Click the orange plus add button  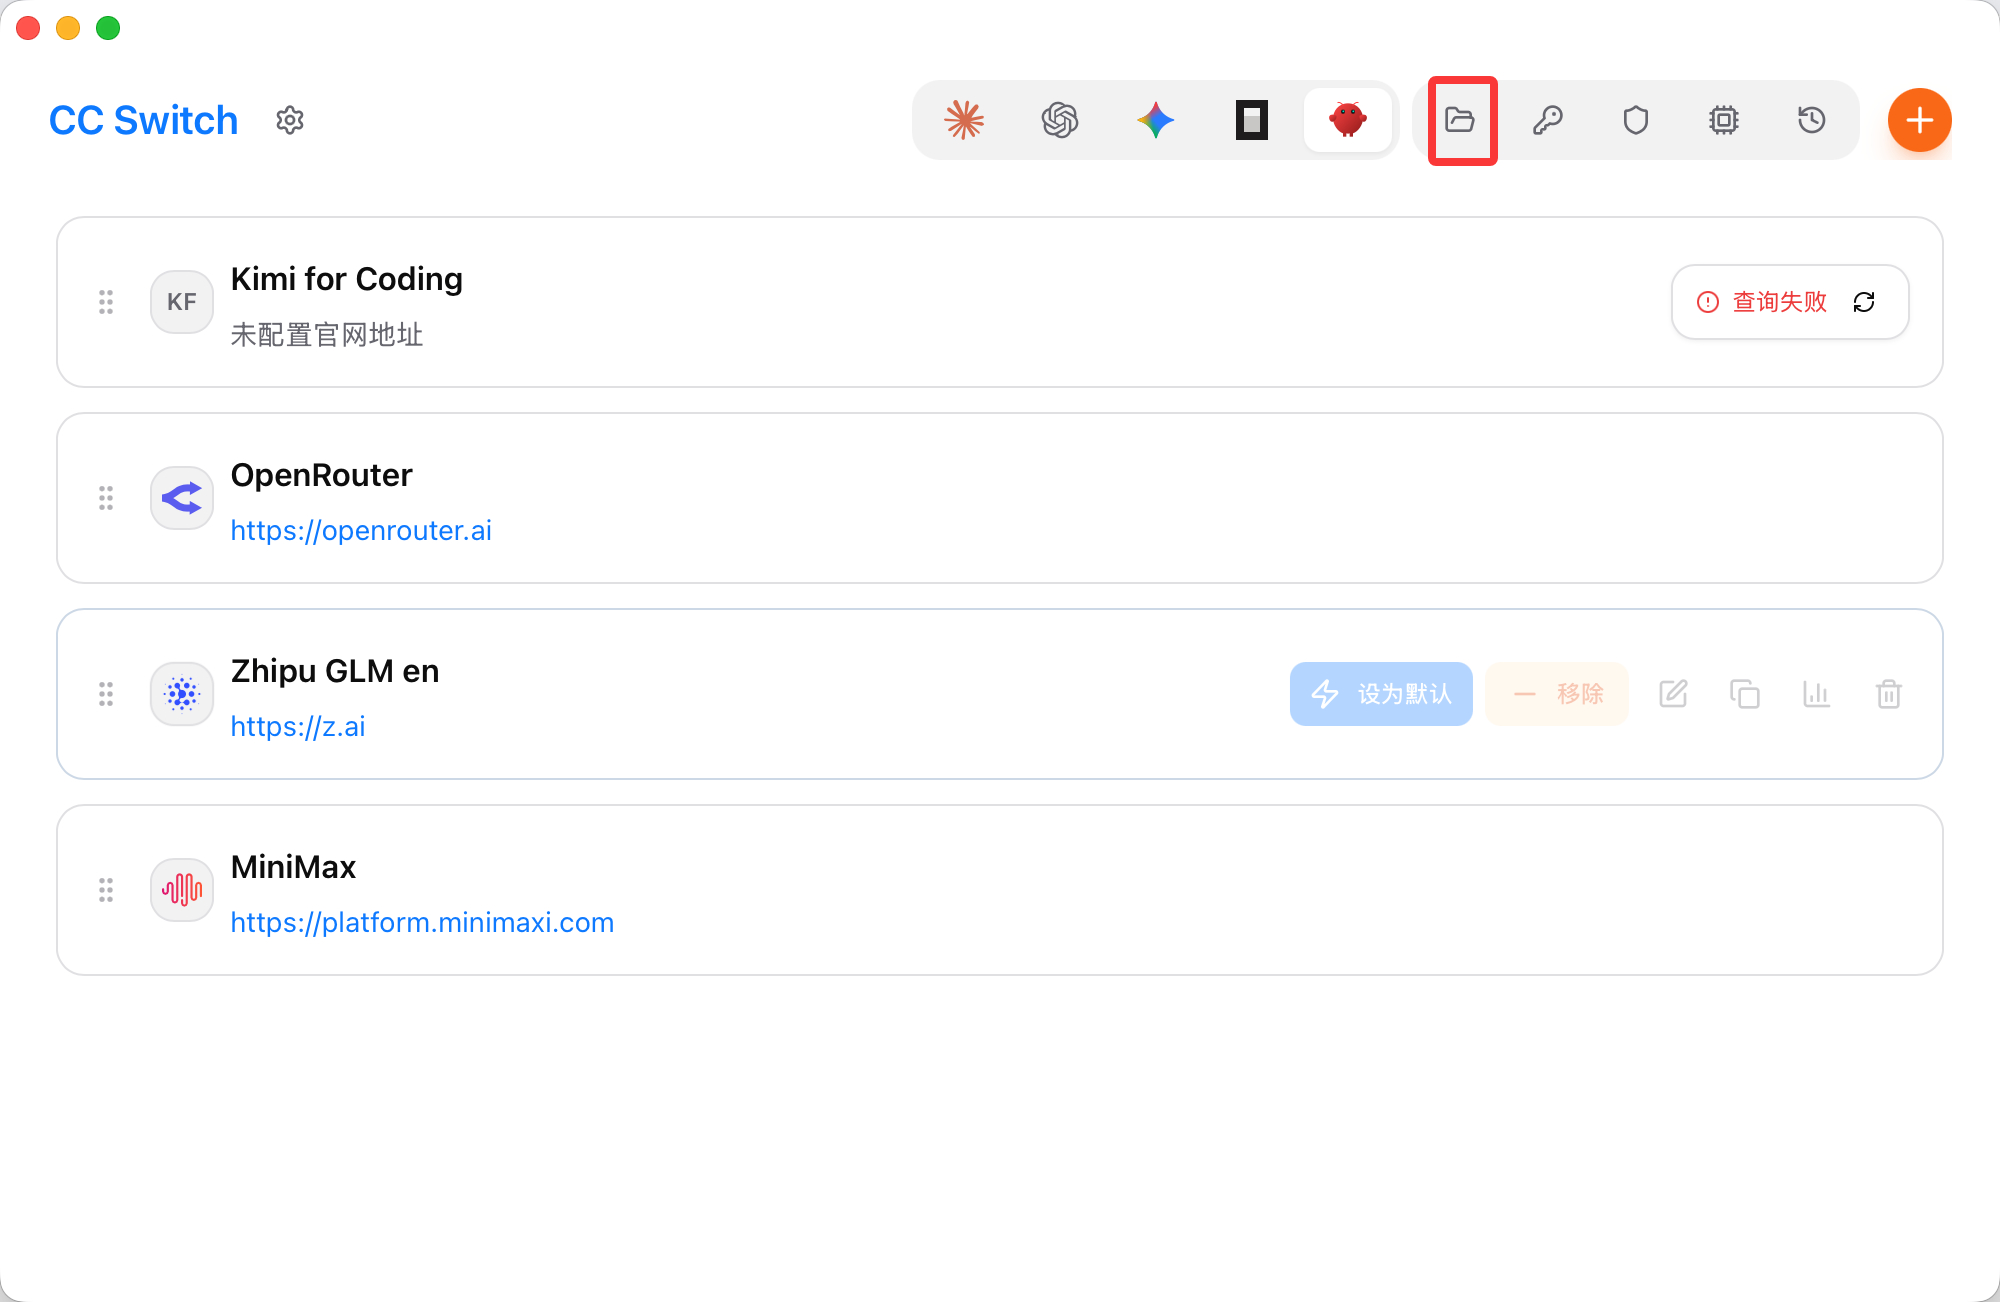[x=1919, y=120]
